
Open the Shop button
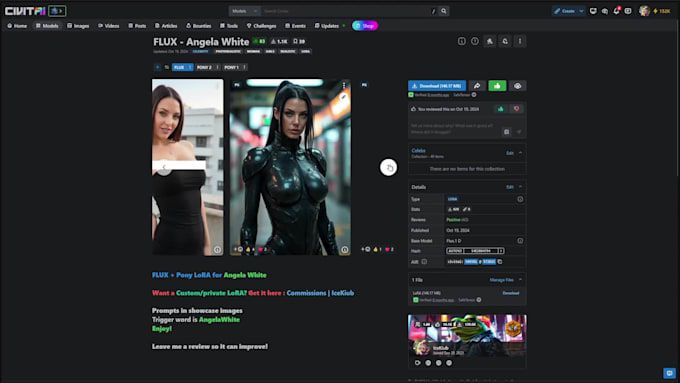pos(365,26)
